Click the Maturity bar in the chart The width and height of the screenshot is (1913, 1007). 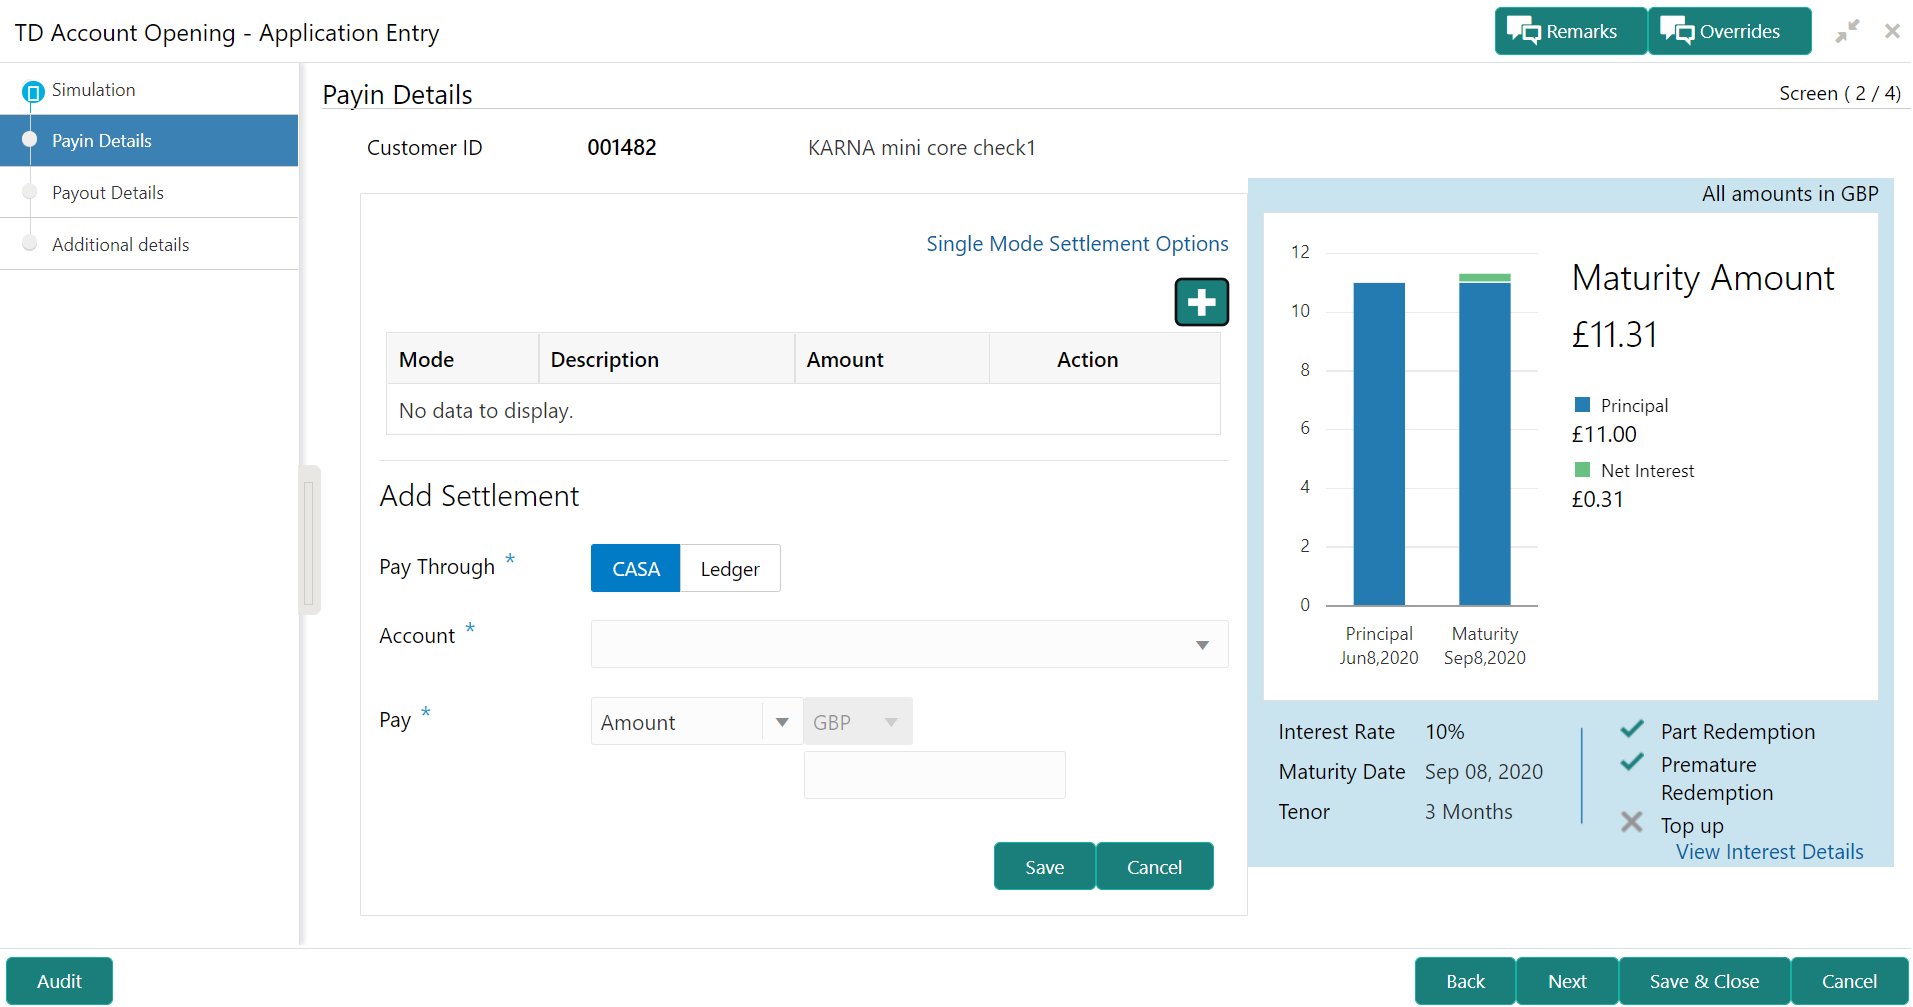1485,440
